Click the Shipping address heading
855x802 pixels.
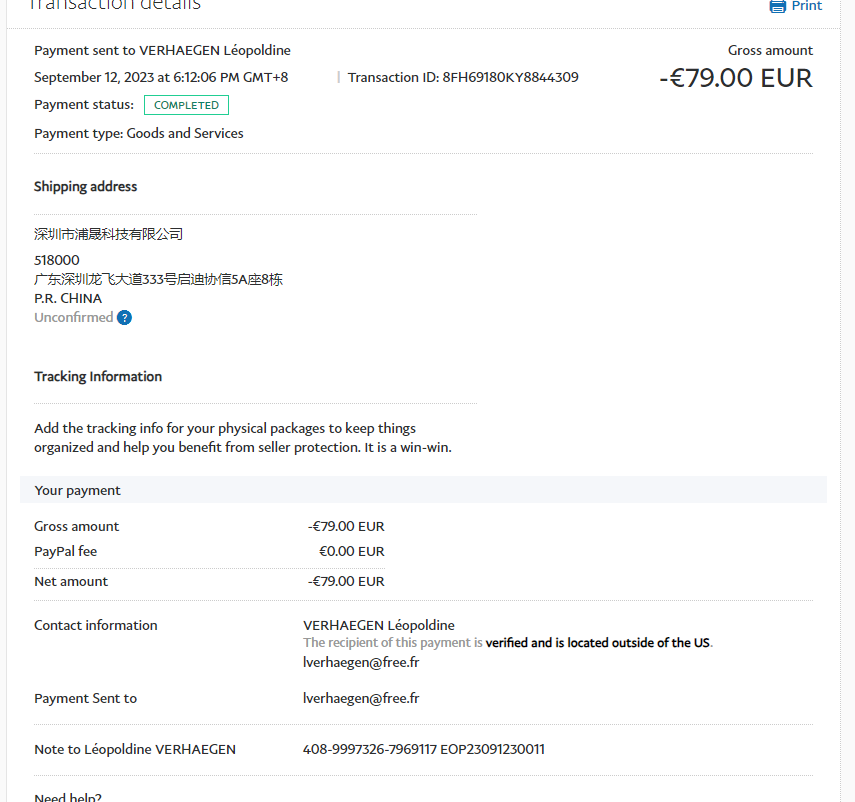pyautogui.click(x=86, y=187)
